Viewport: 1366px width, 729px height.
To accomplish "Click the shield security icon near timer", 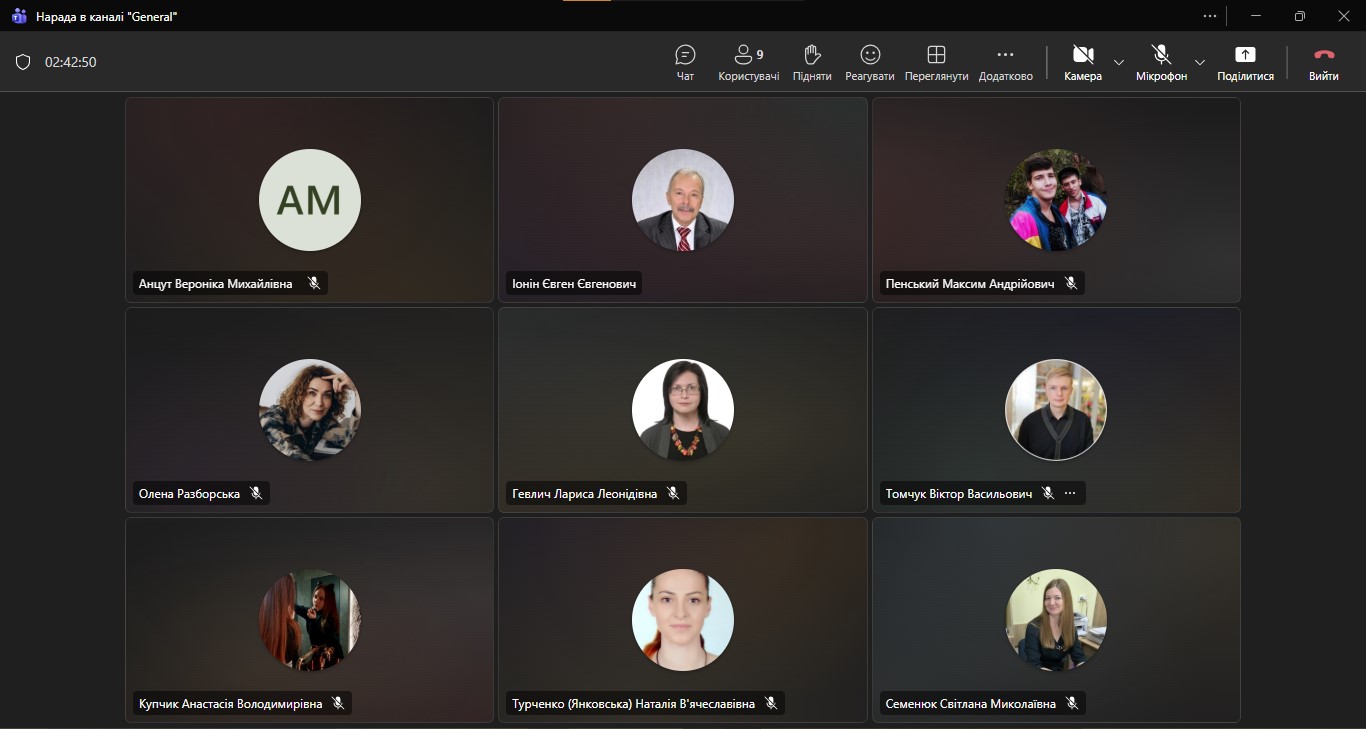I will coord(23,62).
